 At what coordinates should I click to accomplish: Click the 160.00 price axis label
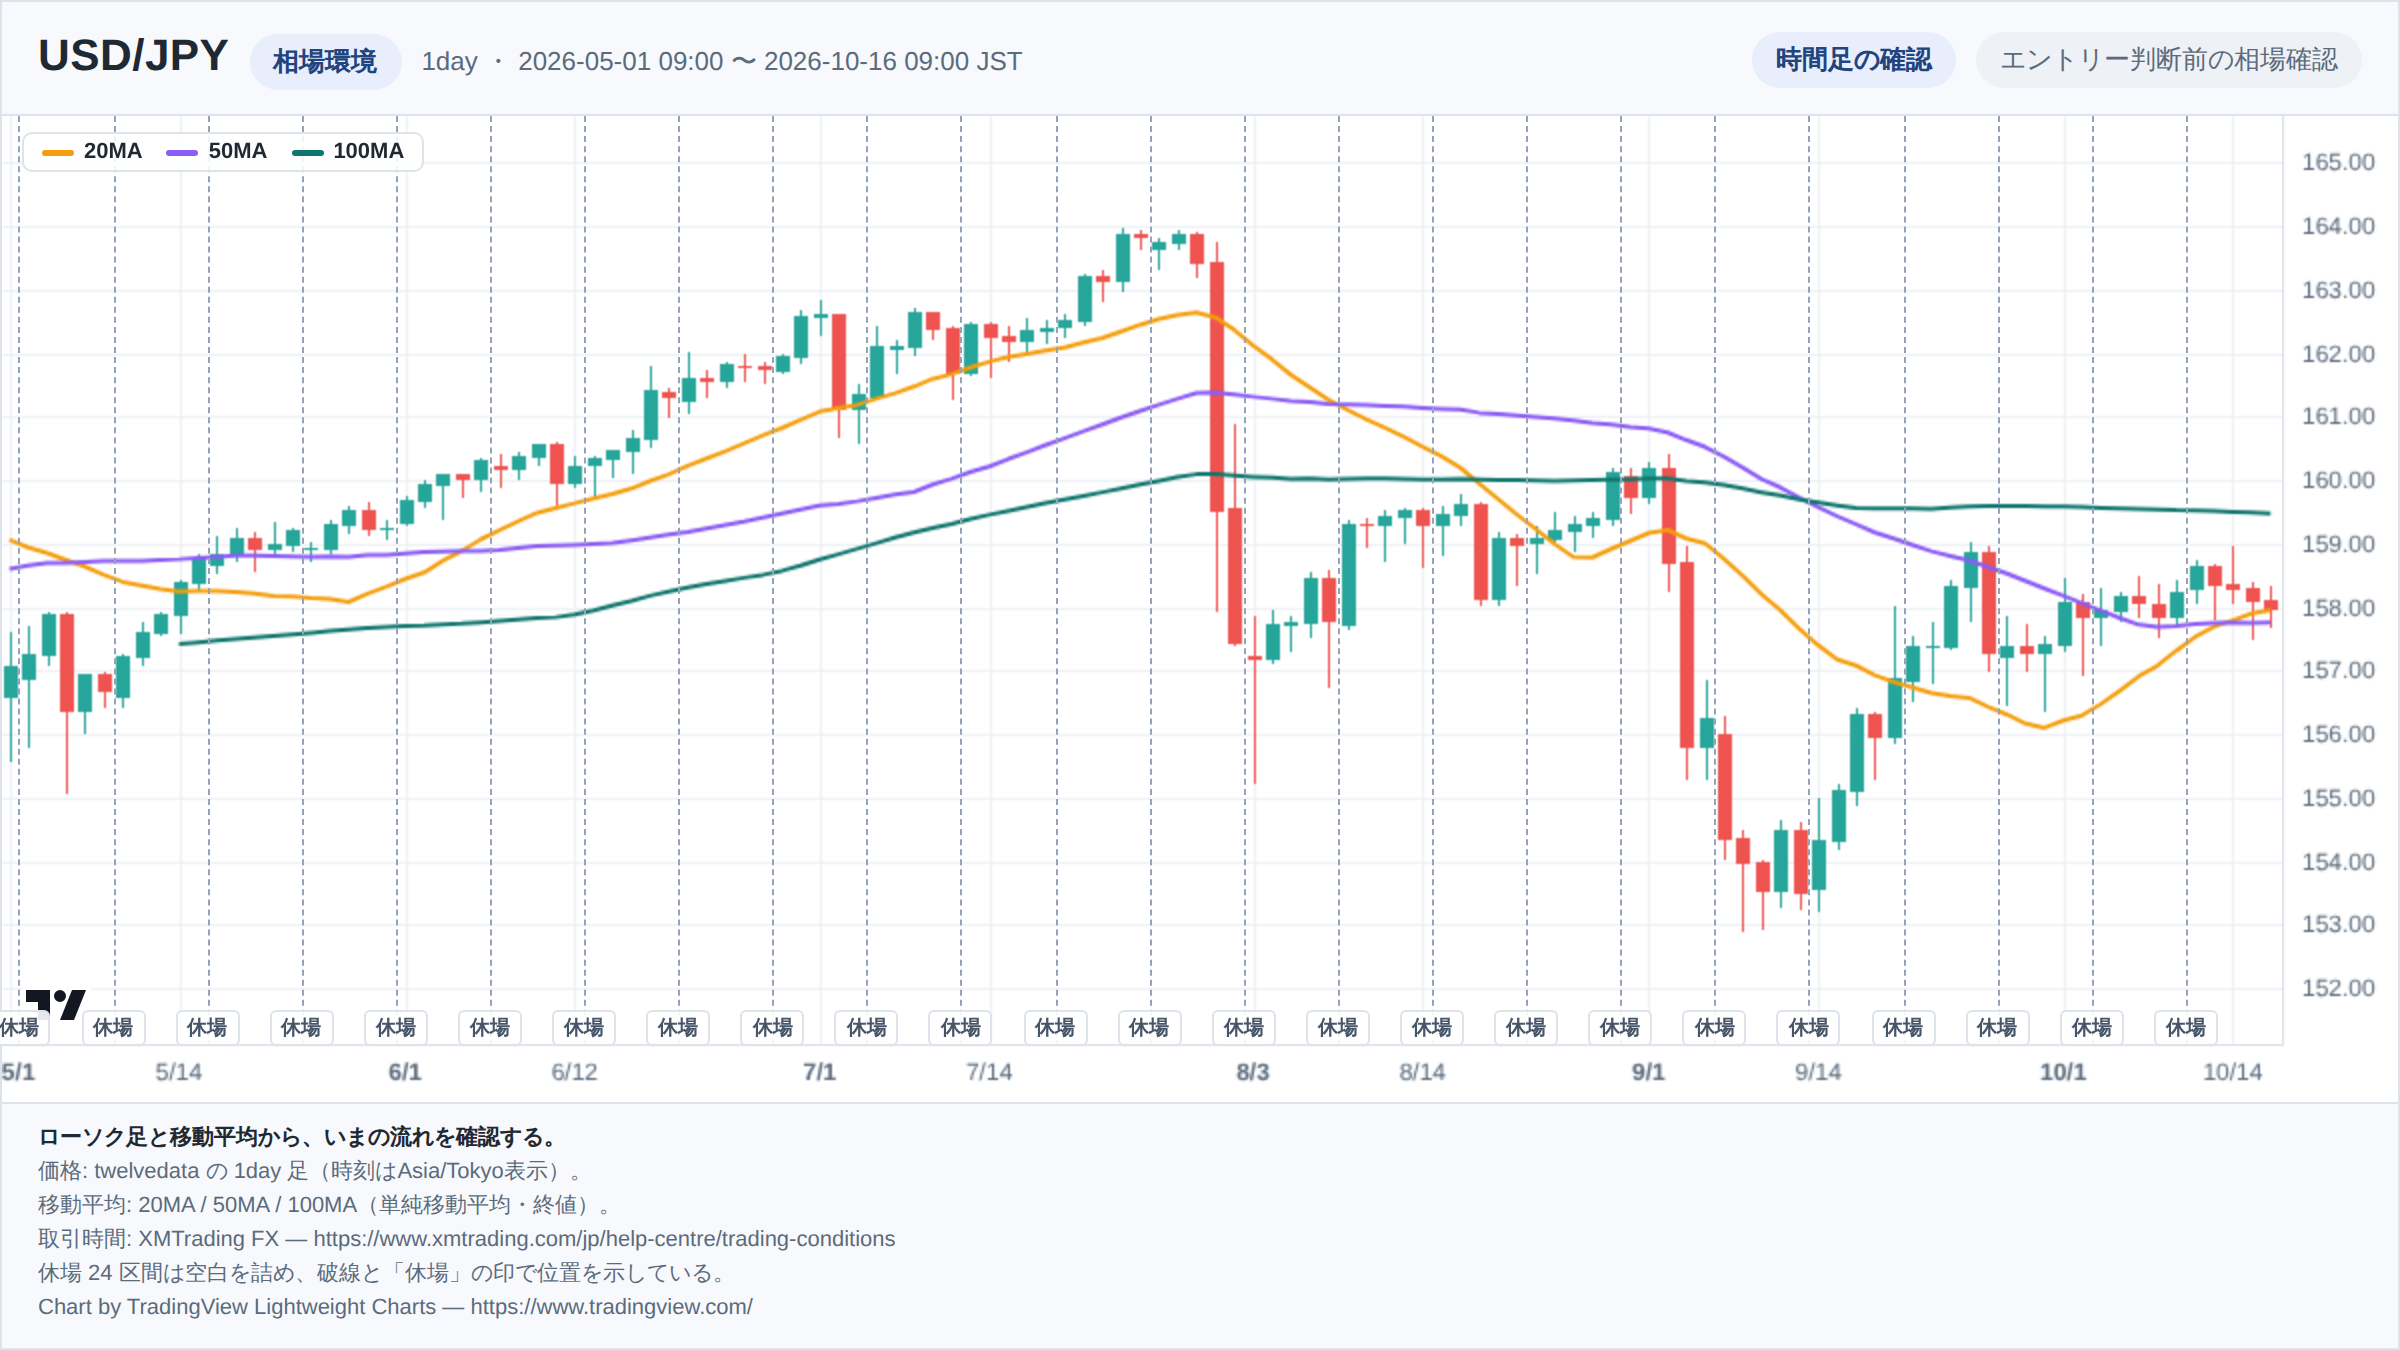tap(2338, 480)
